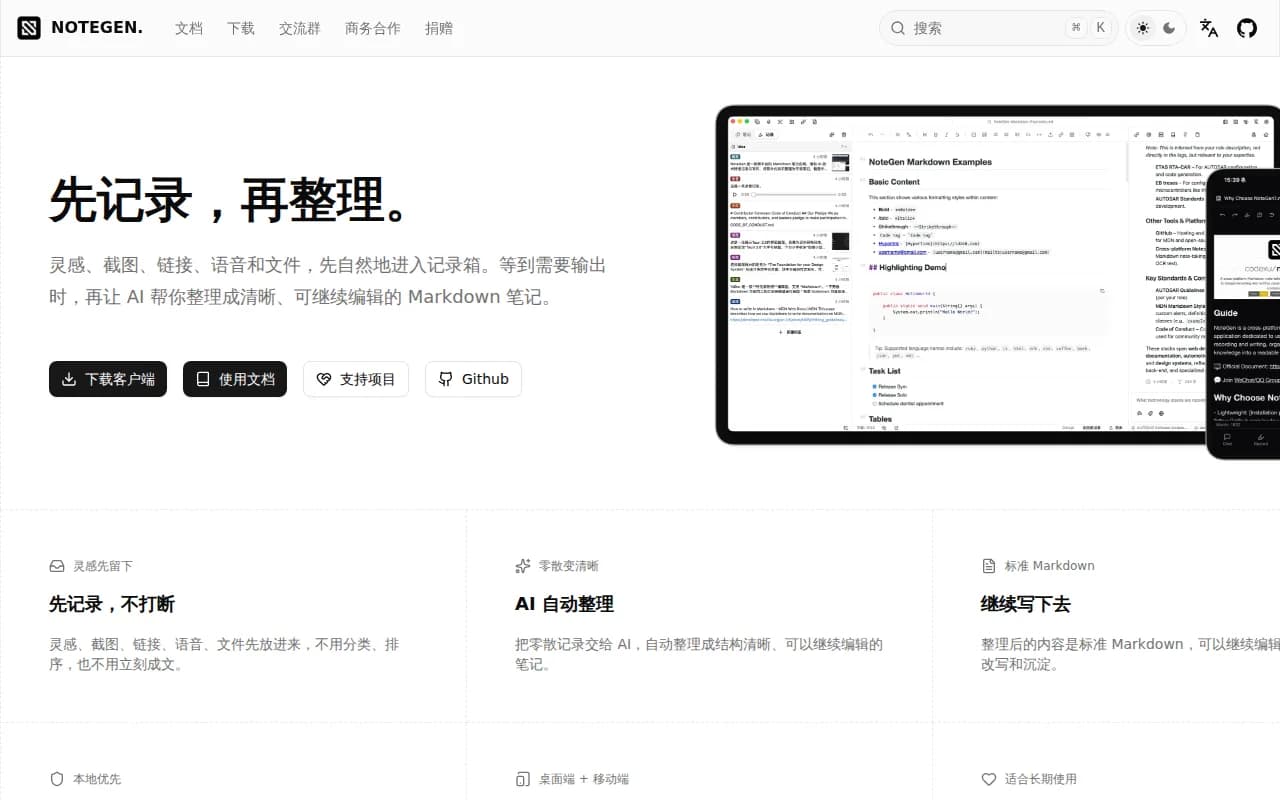
Task: Click the K key badge in search
Action: (x=1100, y=28)
